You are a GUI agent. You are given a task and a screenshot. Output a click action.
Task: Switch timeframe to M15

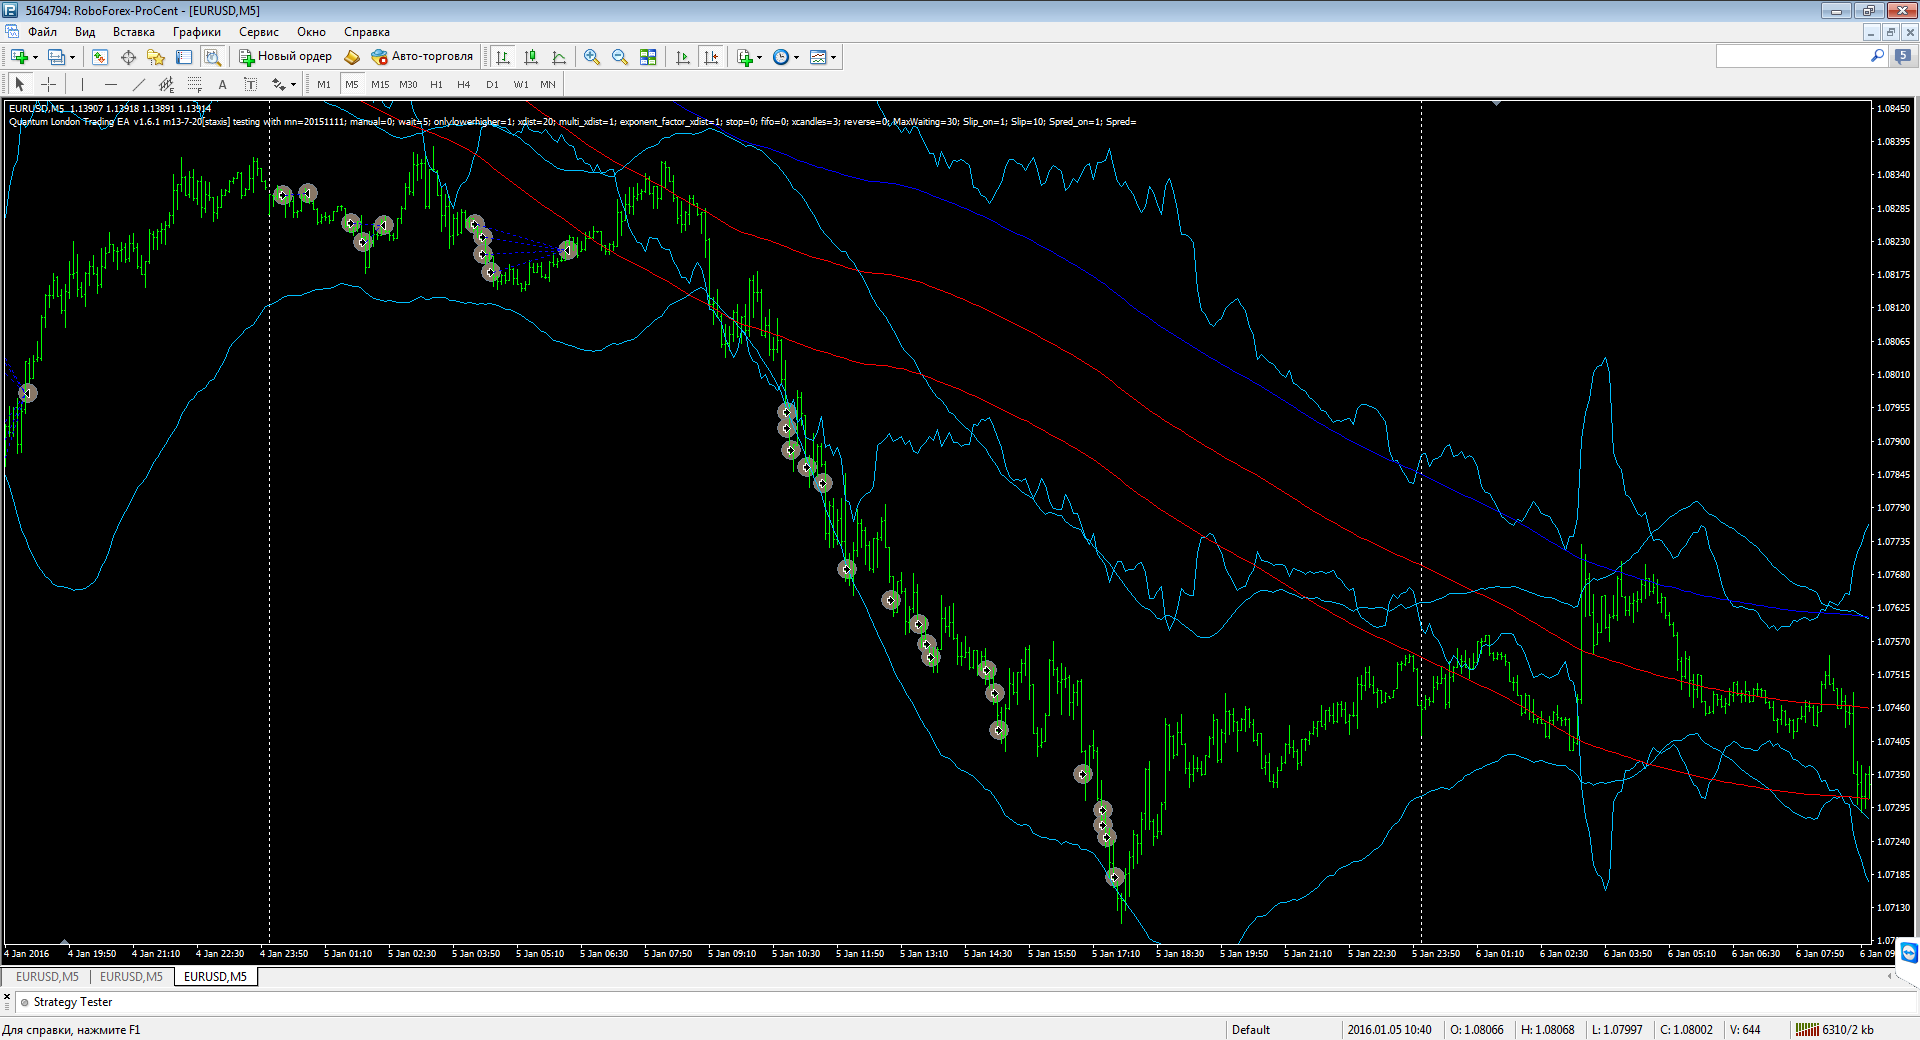[x=380, y=84]
